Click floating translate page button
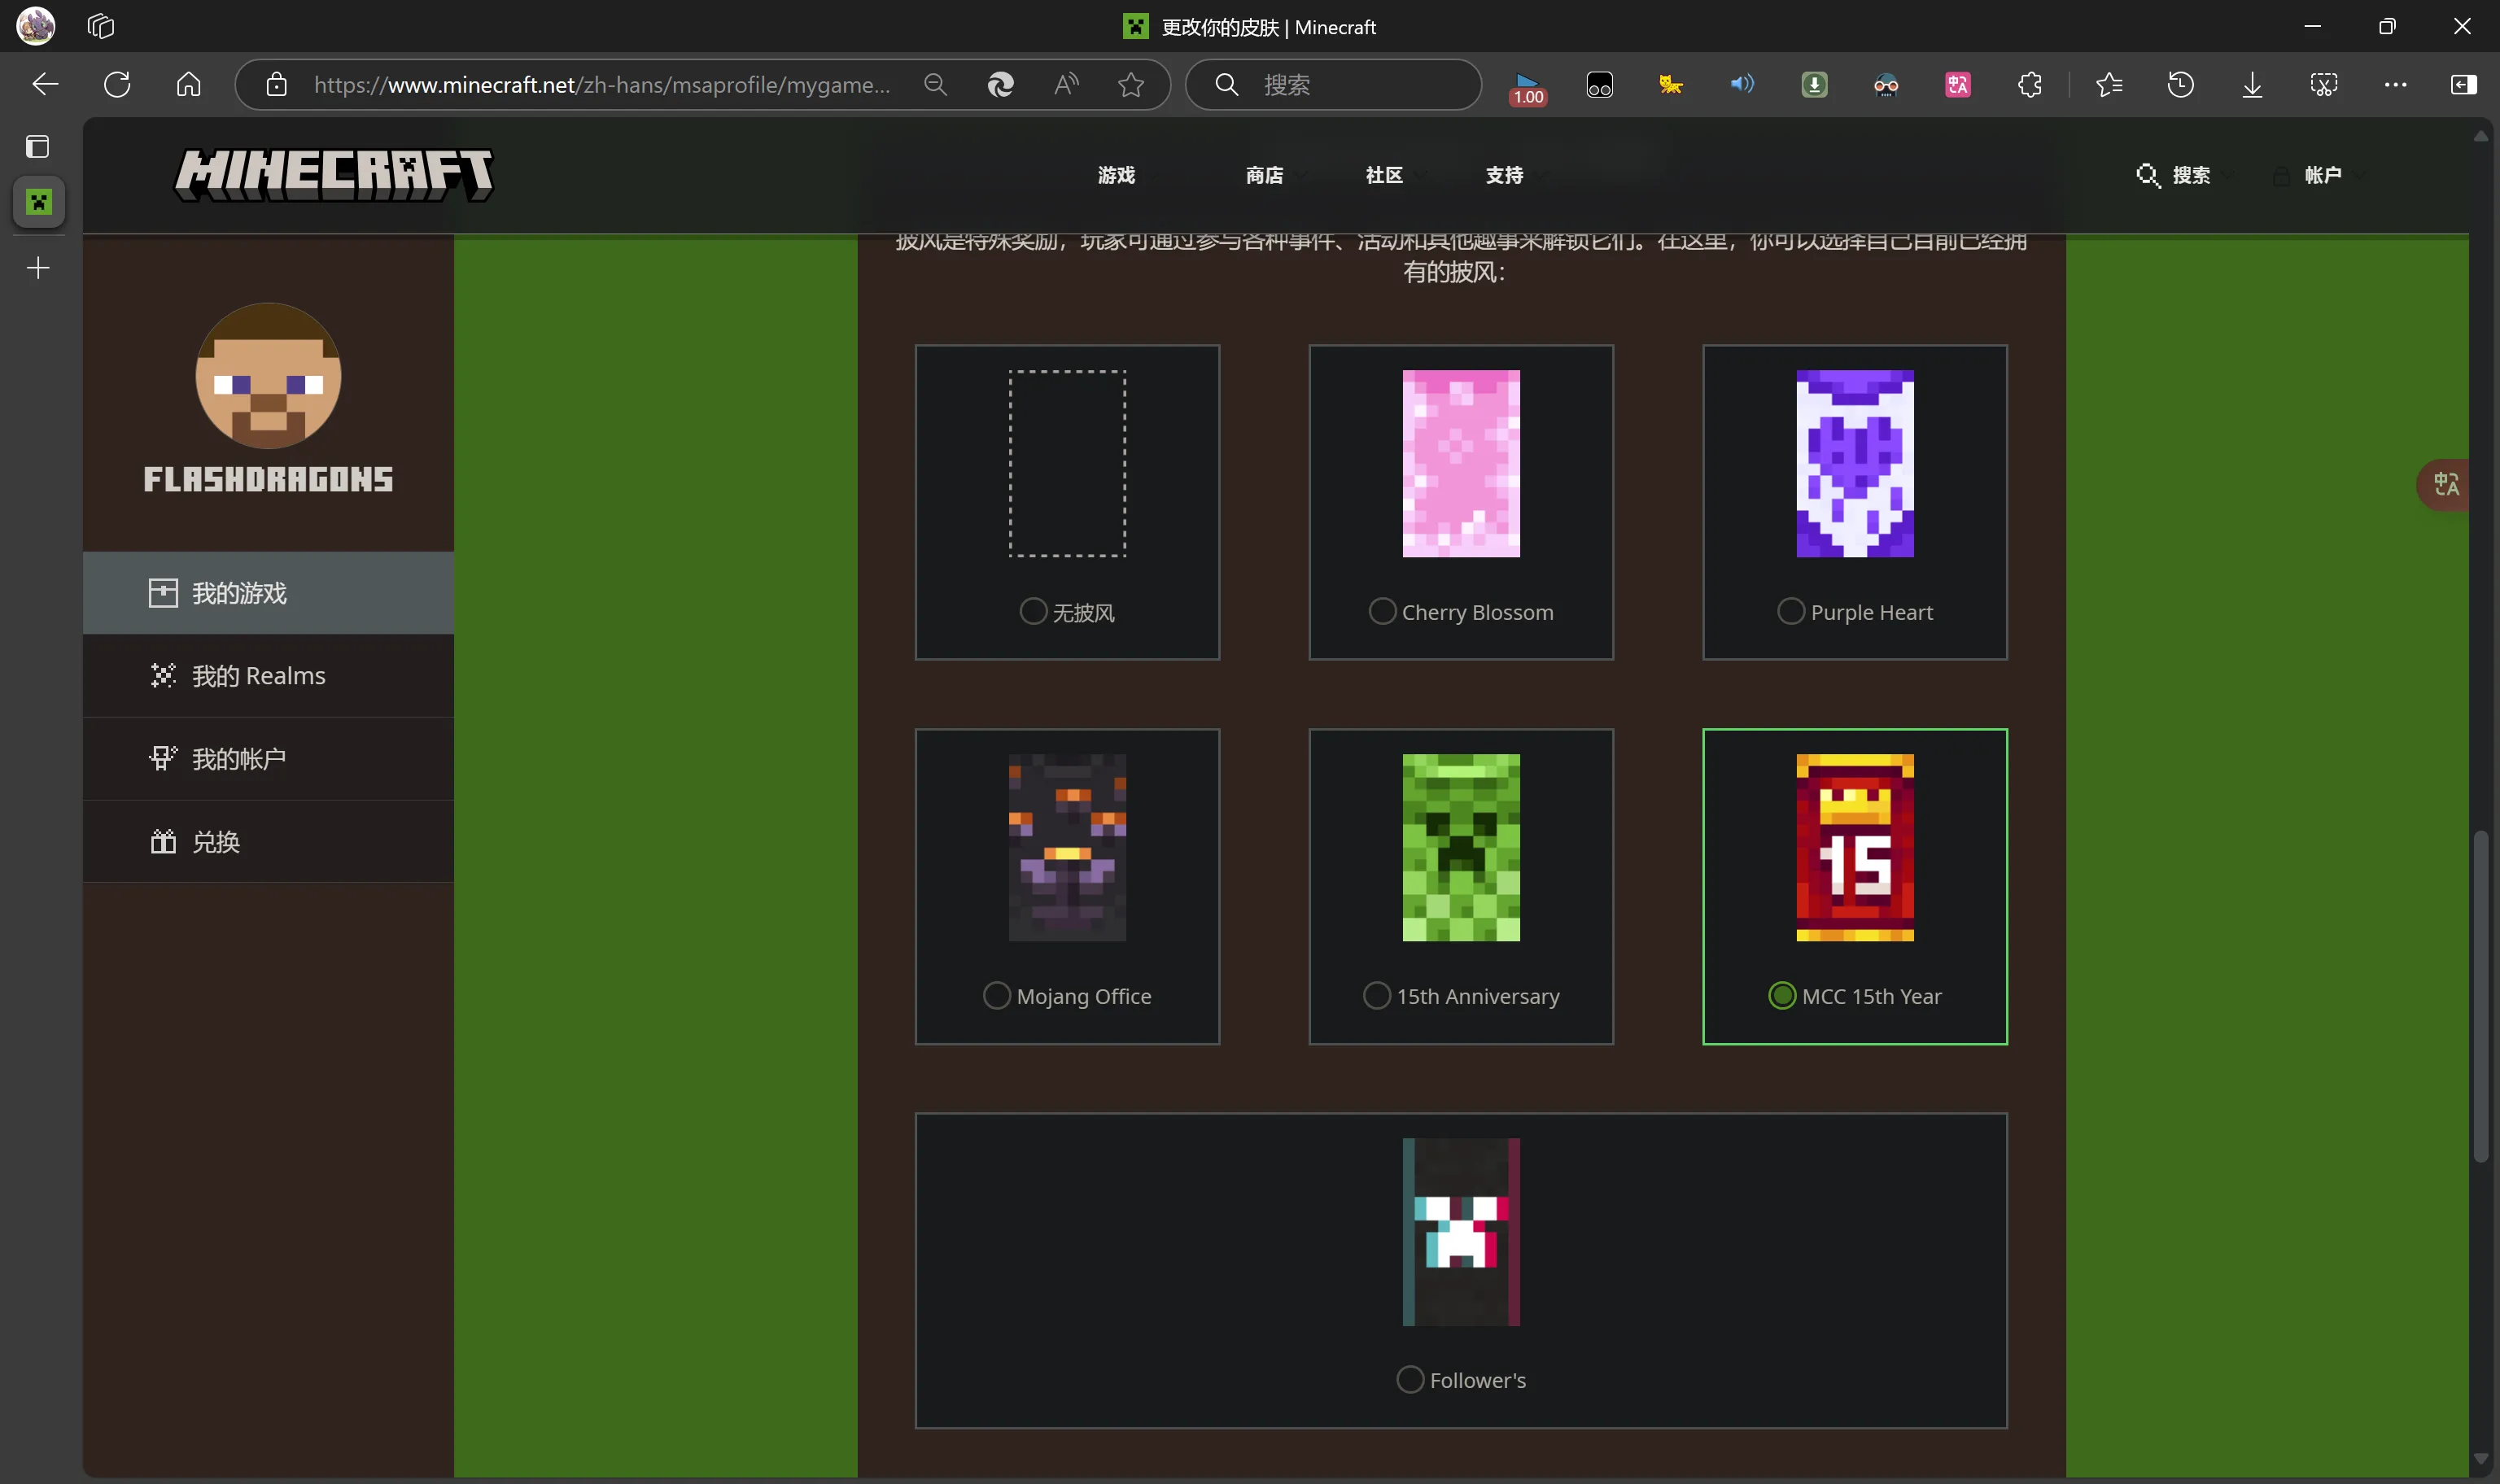Viewport: 2500px width, 1484px height. click(x=2445, y=485)
